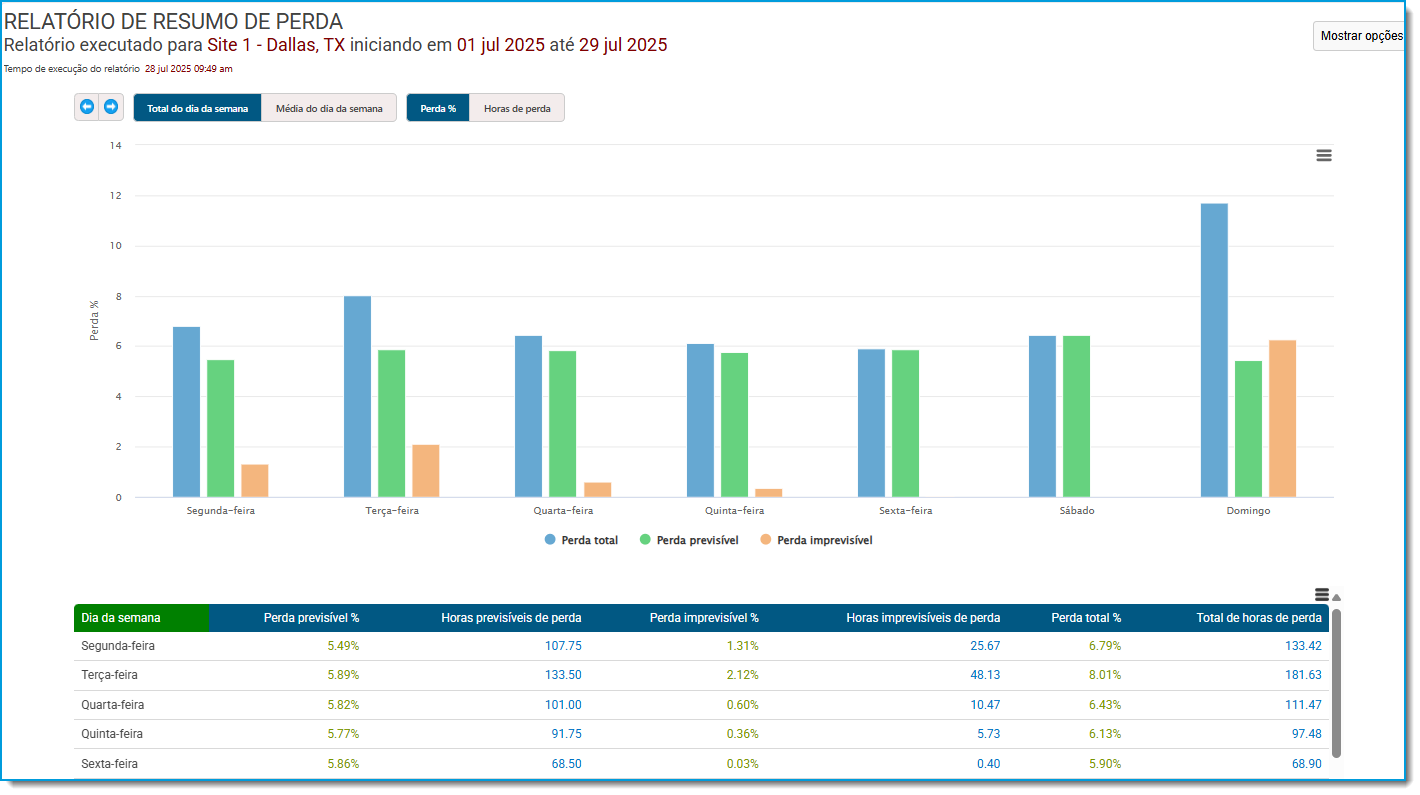
Task: Click the 107.75 predictable hours value
Action: tap(563, 646)
